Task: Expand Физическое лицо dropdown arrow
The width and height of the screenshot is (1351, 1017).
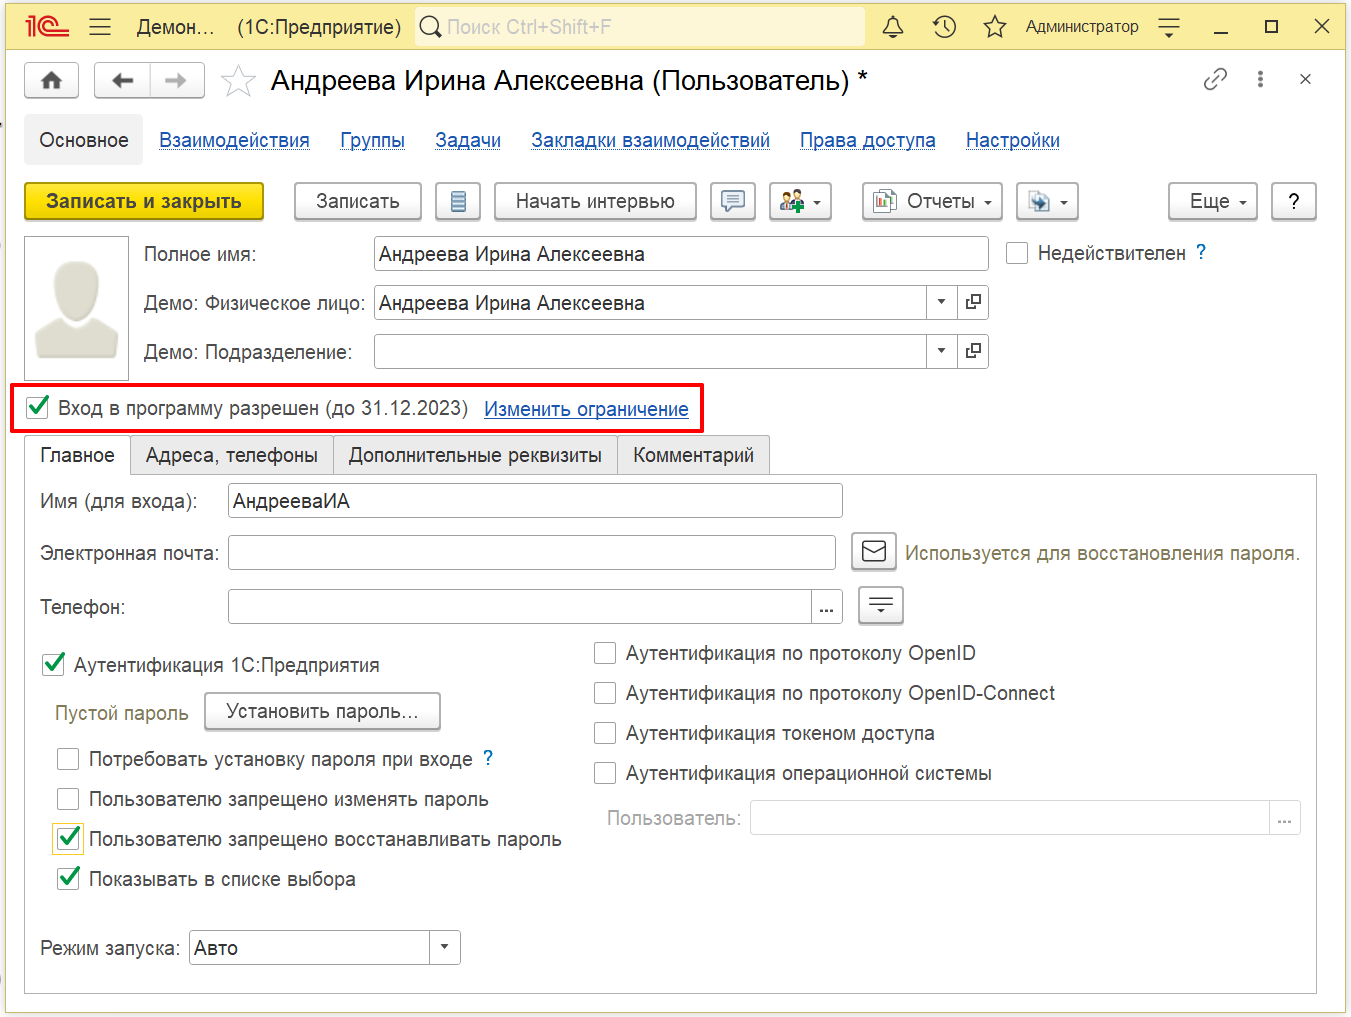Action: [x=941, y=302]
